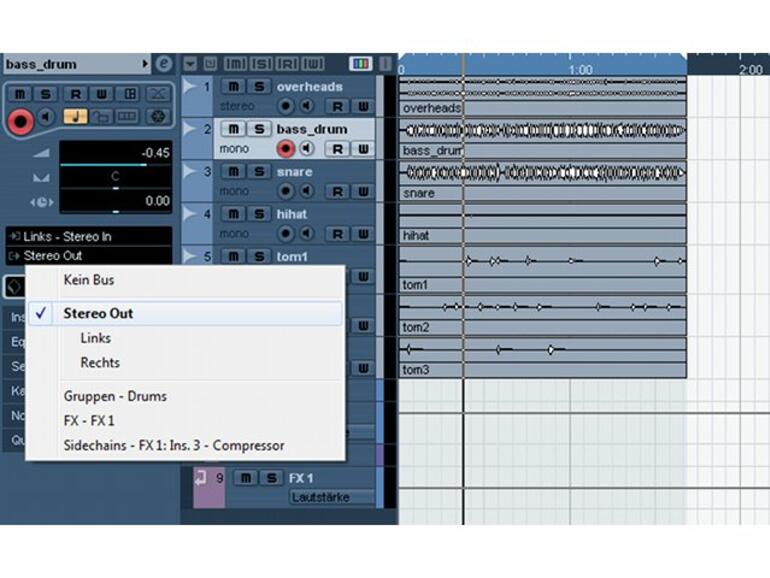Solo the overheads track
Screen dimensions: 770x578
[259, 86]
